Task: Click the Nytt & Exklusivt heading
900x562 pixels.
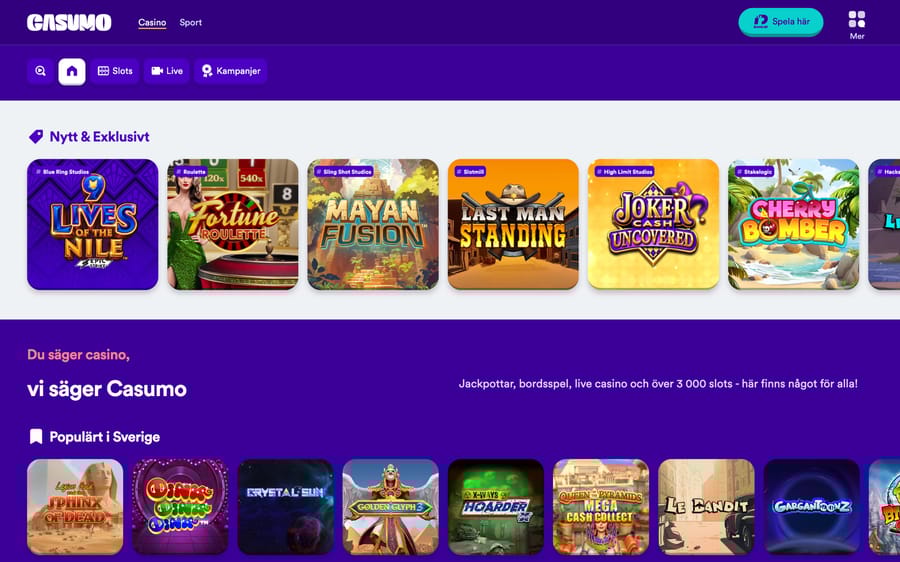Action: click(x=99, y=137)
